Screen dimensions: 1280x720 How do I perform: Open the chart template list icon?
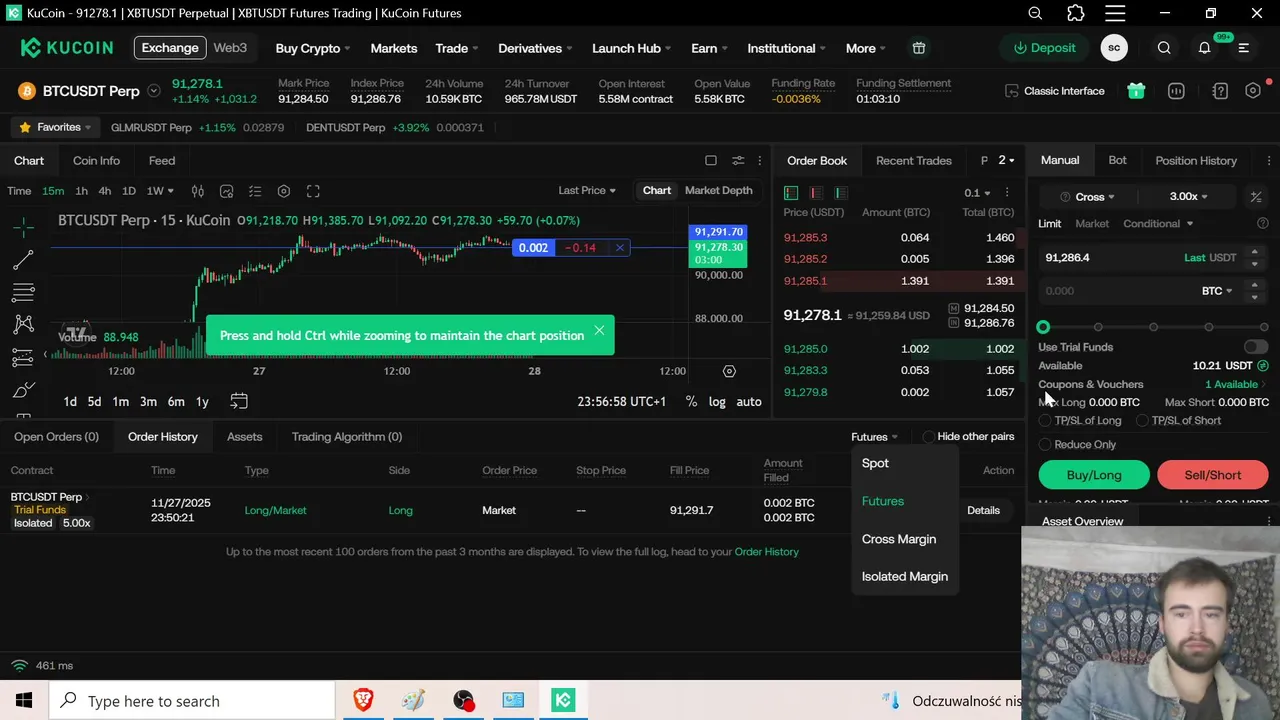point(255,191)
